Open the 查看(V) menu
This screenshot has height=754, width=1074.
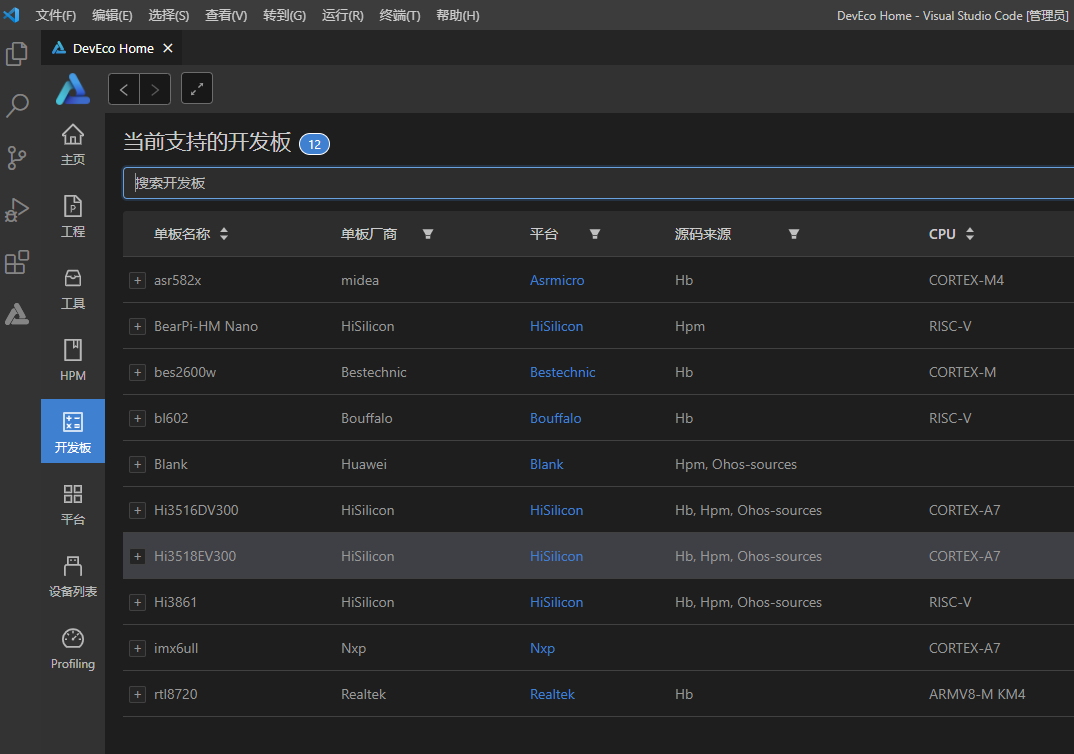point(226,16)
